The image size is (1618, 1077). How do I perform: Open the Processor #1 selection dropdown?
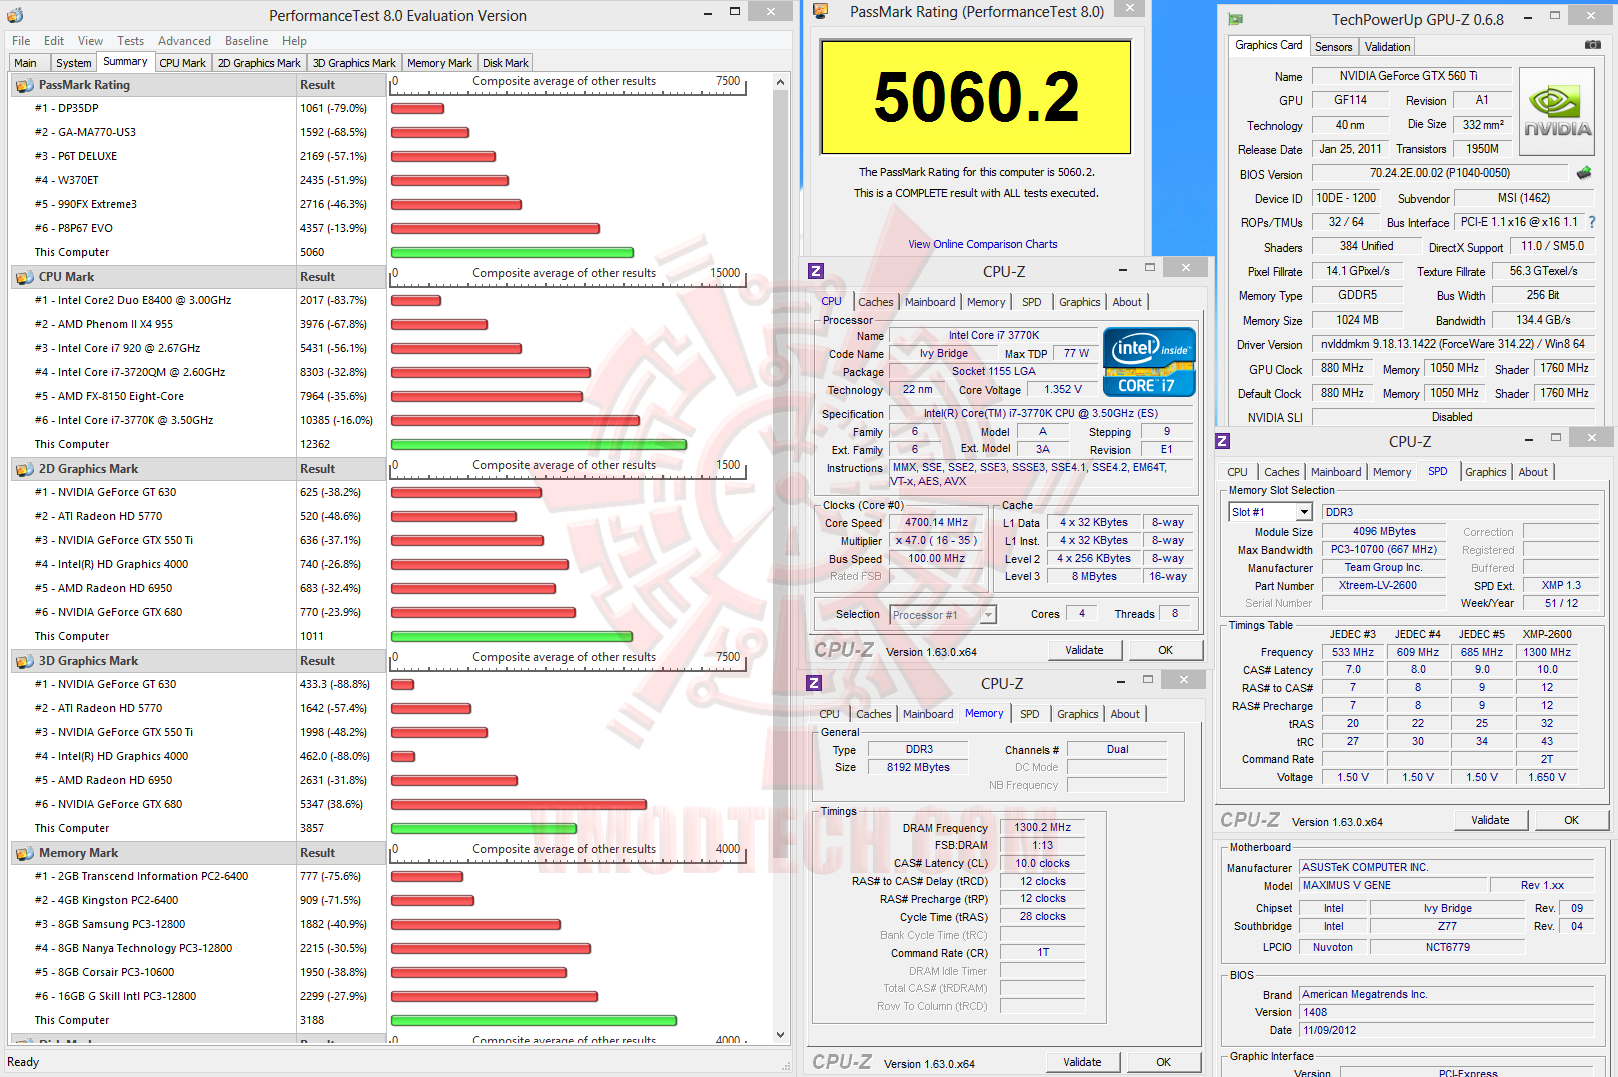click(988, 615)
